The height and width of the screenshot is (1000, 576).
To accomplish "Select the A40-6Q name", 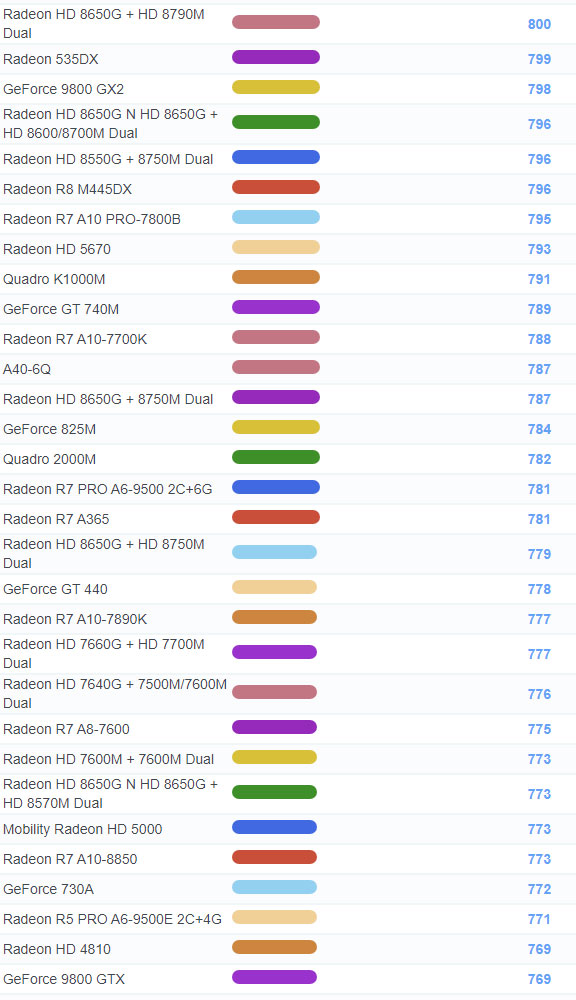I will (x=27, y=369).
